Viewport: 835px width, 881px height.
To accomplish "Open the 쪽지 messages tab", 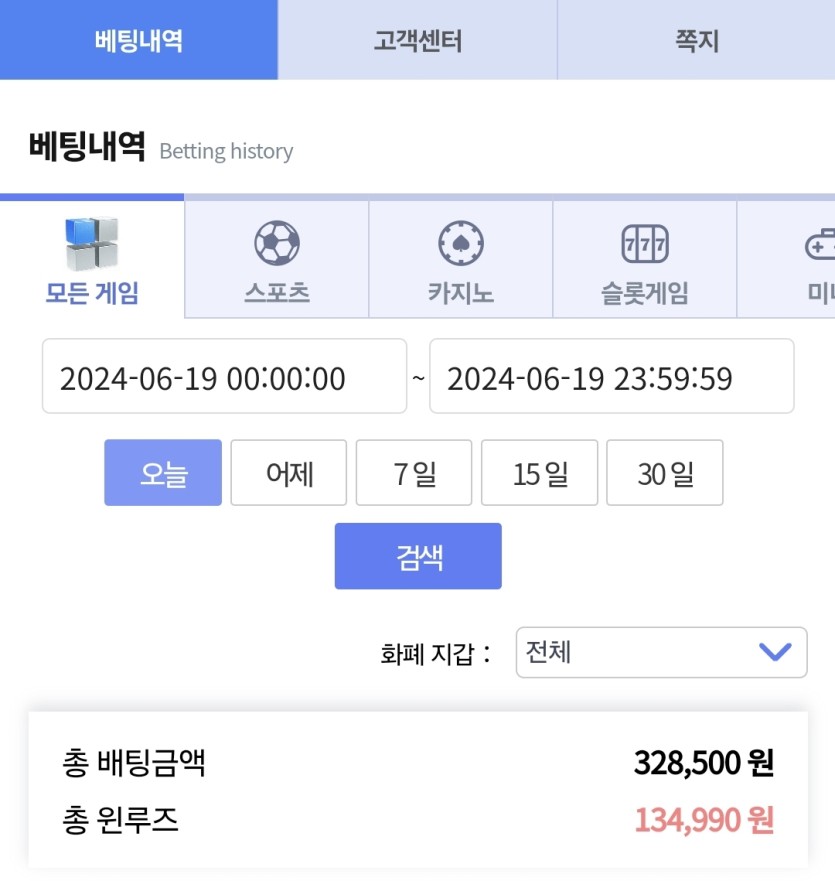I will pos(696,40).
